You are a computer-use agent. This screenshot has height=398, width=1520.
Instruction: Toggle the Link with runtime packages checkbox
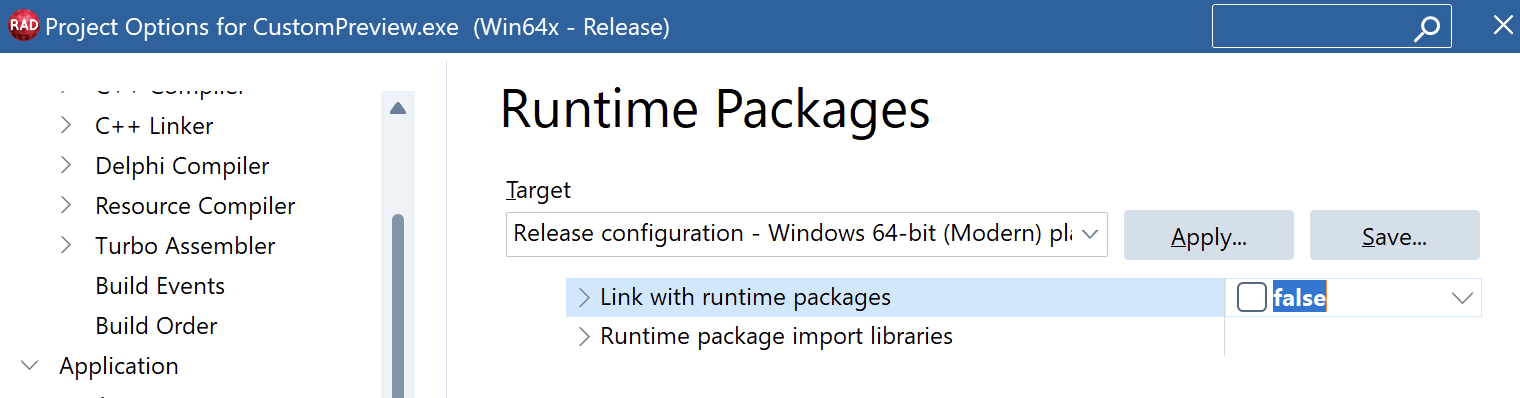coord(1251,297)
